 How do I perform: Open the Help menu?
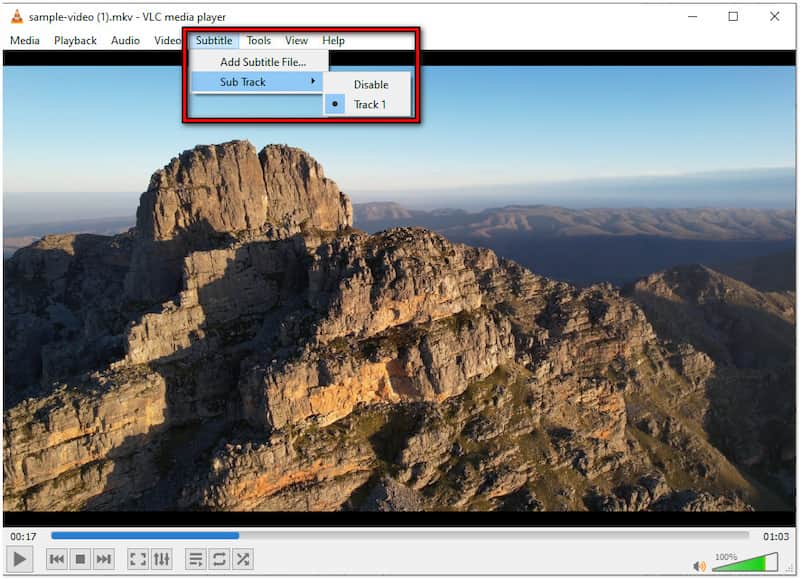(x=333, y=40)
